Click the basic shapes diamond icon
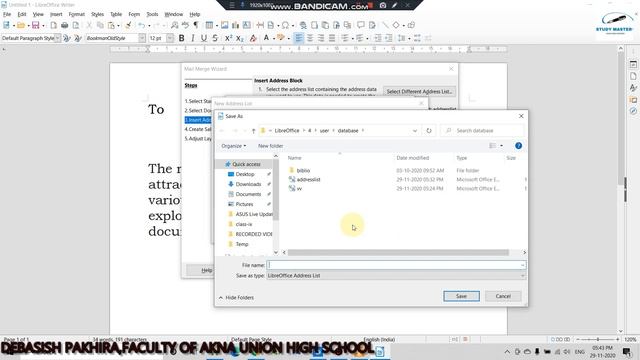Image resolution: width=640 pixels, height=360 pixels. [396, 25]
